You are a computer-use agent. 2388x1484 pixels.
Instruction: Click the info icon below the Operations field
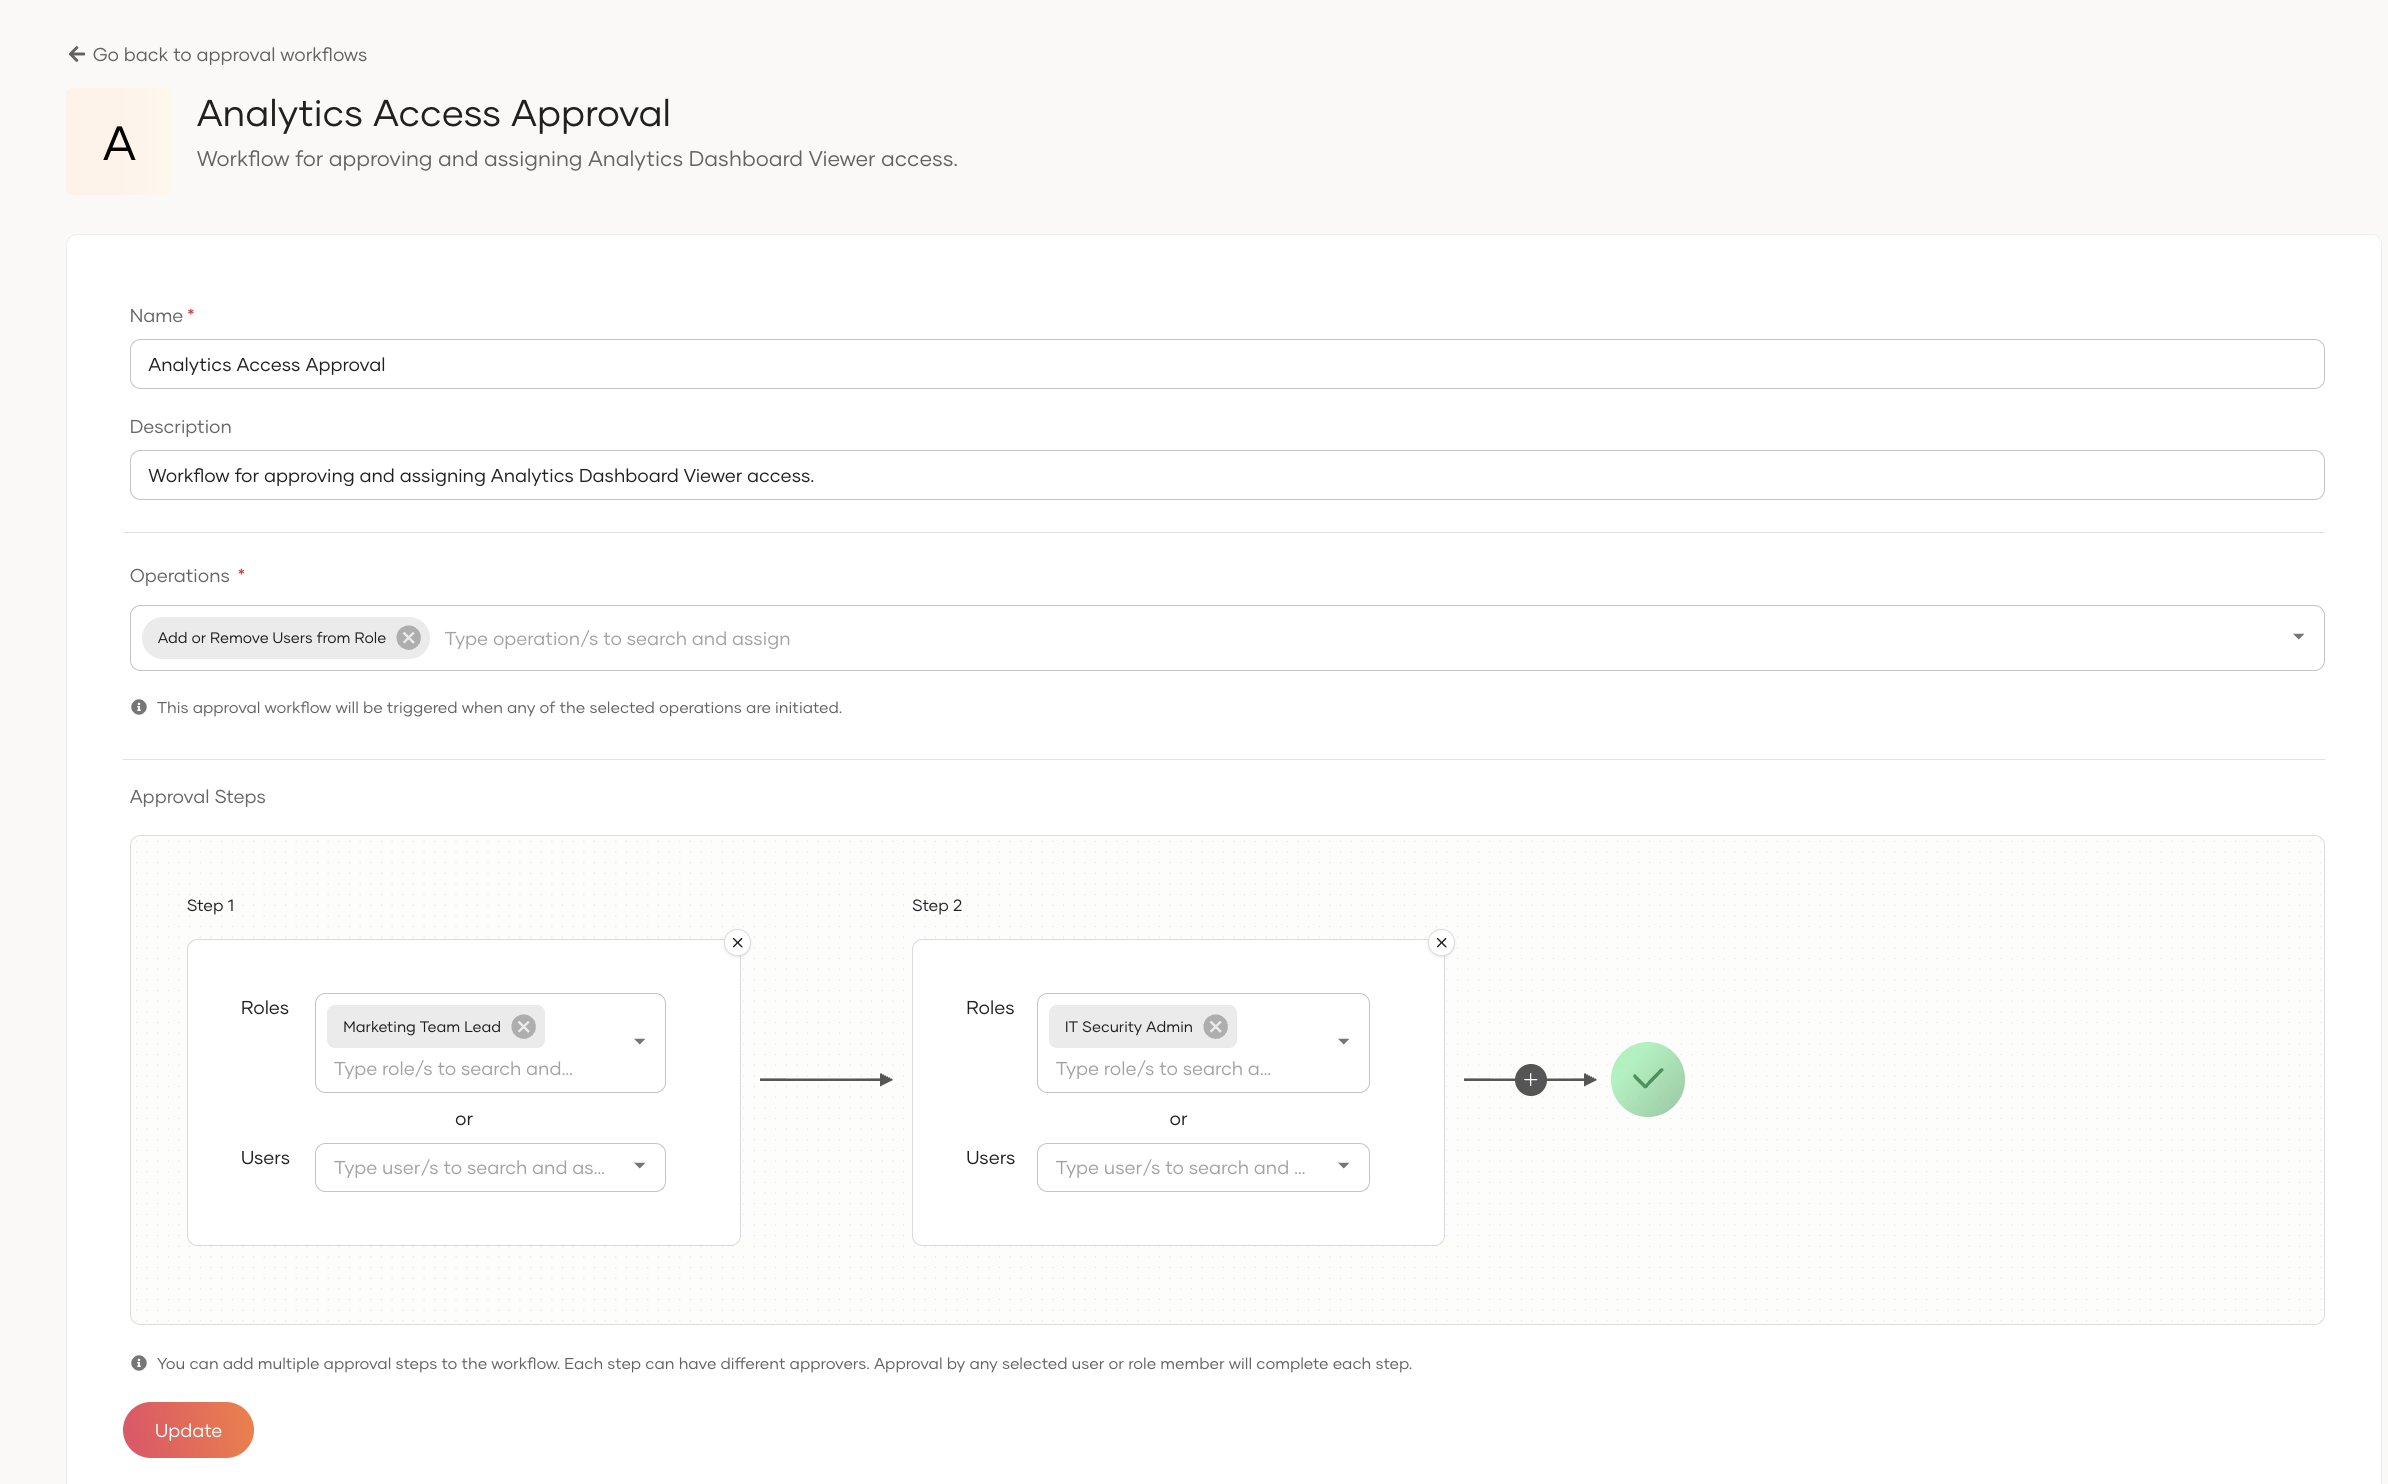pos(139,707)
